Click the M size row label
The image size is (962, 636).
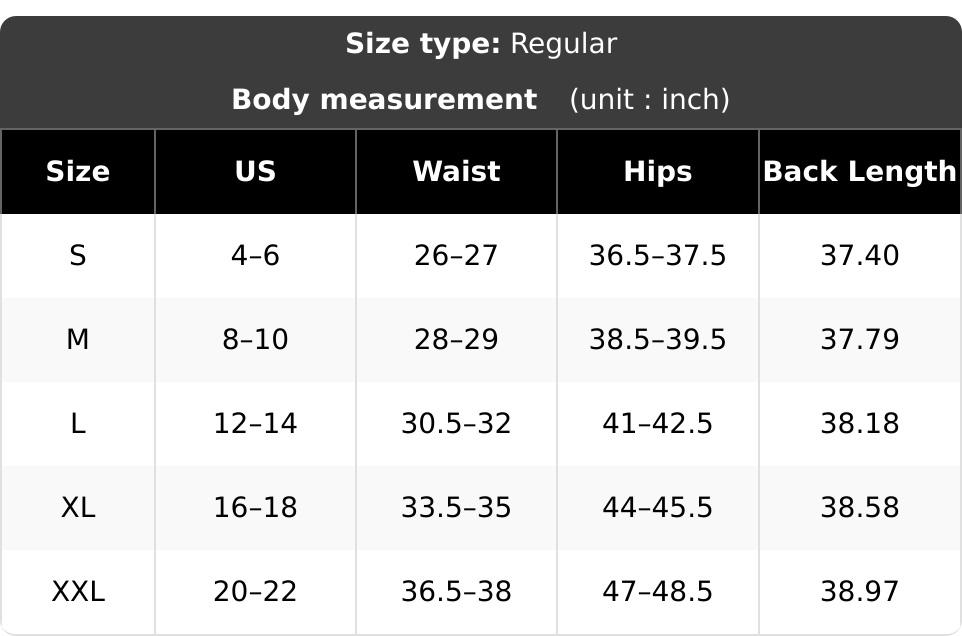(x=78, y=340)
